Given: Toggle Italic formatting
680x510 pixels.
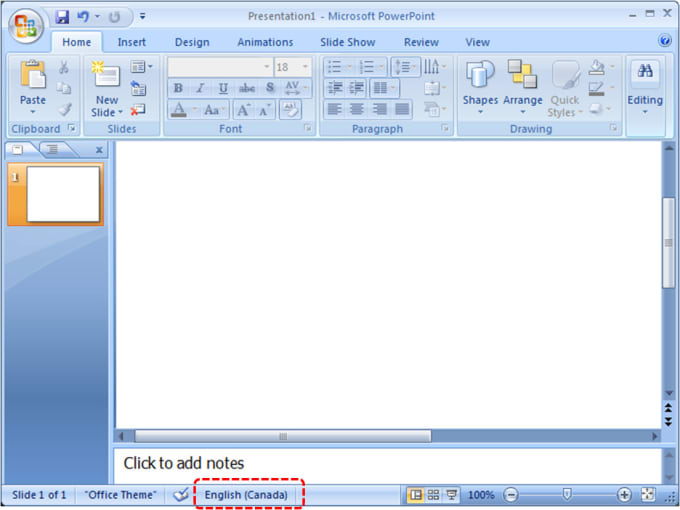Looking at the screenshot, I should click(x=200, y=88).
